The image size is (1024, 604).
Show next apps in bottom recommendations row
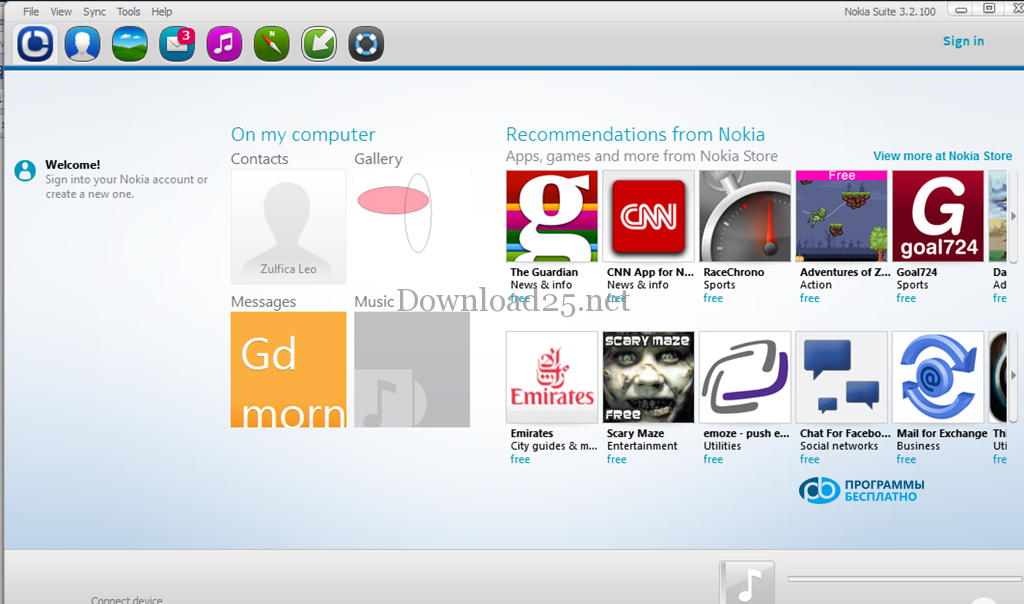(x=1013, y=375)
